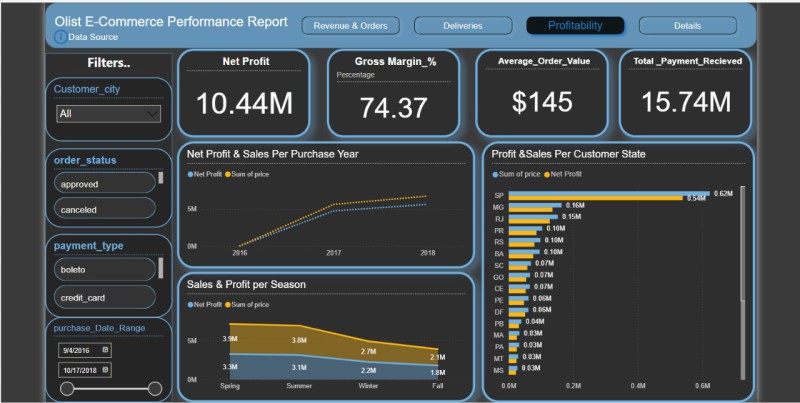Select the MG sales bar
Viewport: 800px width, 403px height.
coord(535,205)
